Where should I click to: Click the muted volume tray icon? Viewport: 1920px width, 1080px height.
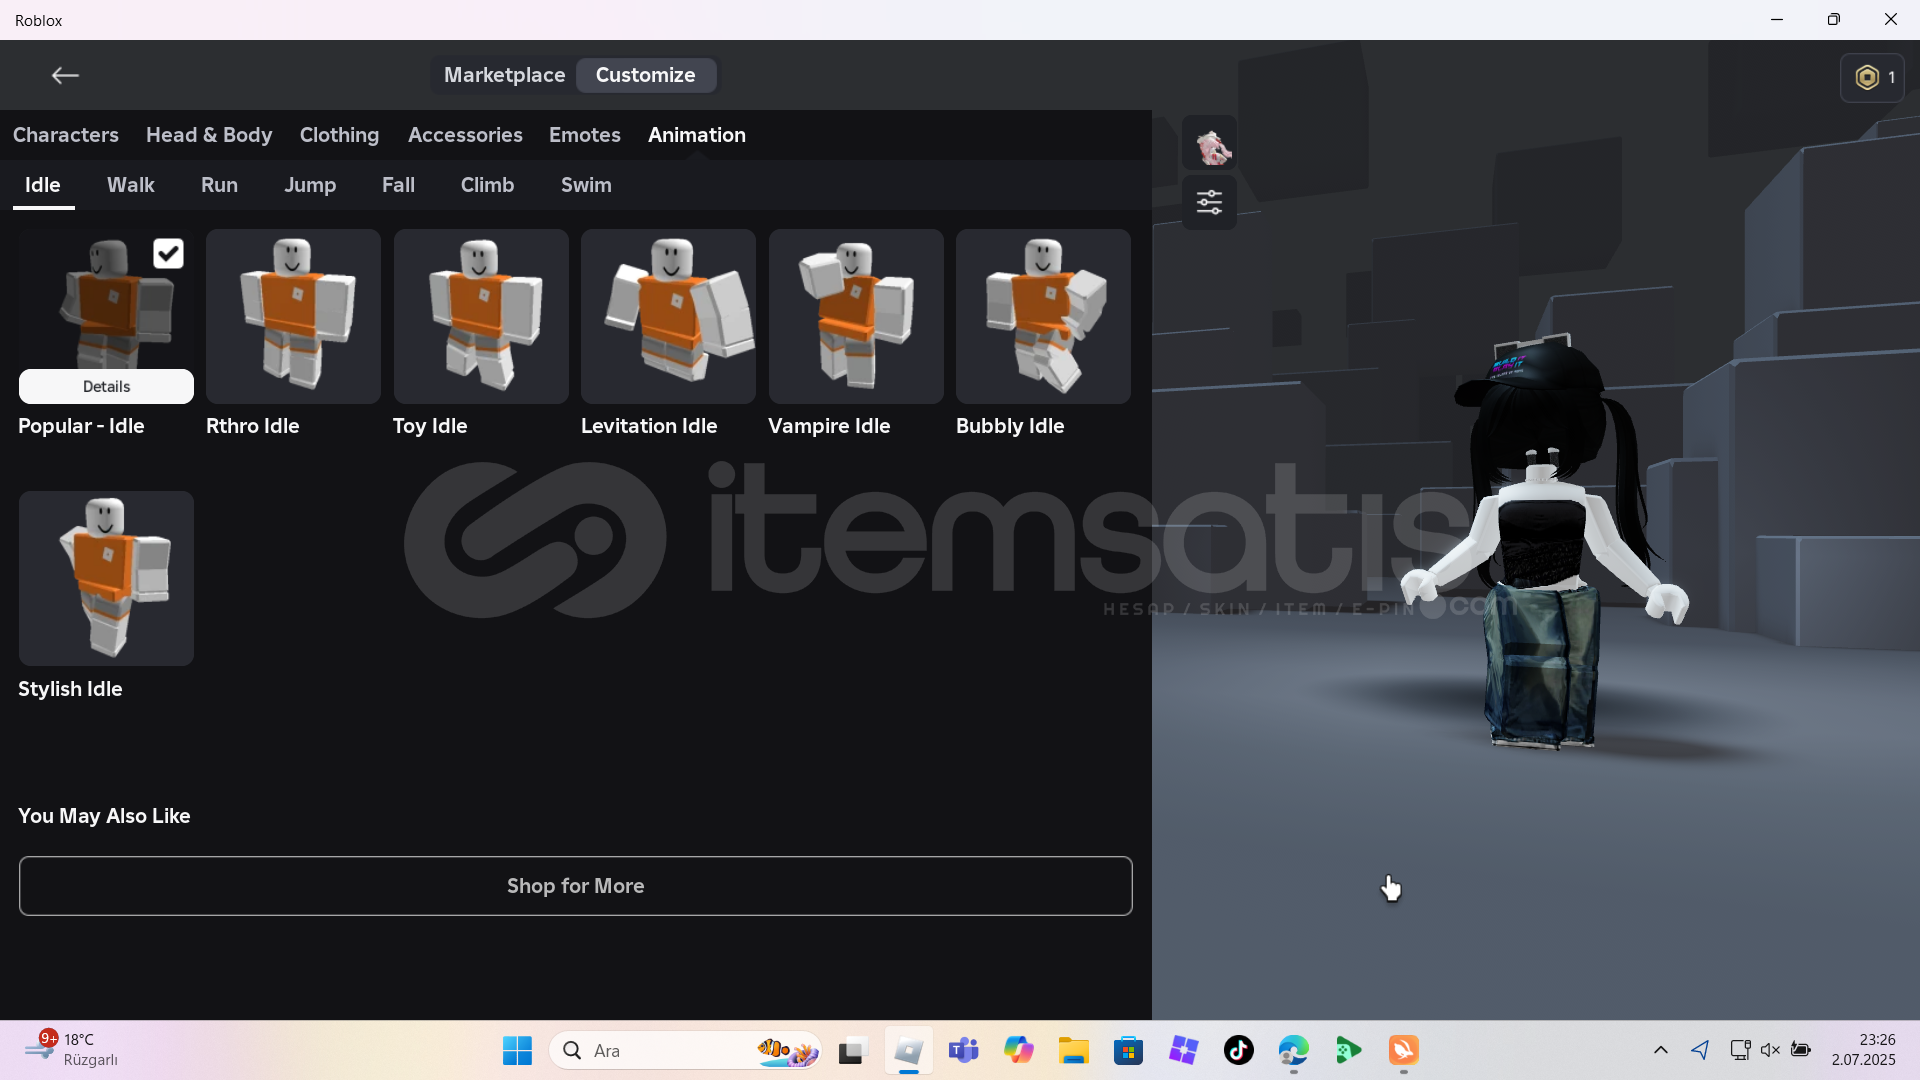point(1770,1050)
